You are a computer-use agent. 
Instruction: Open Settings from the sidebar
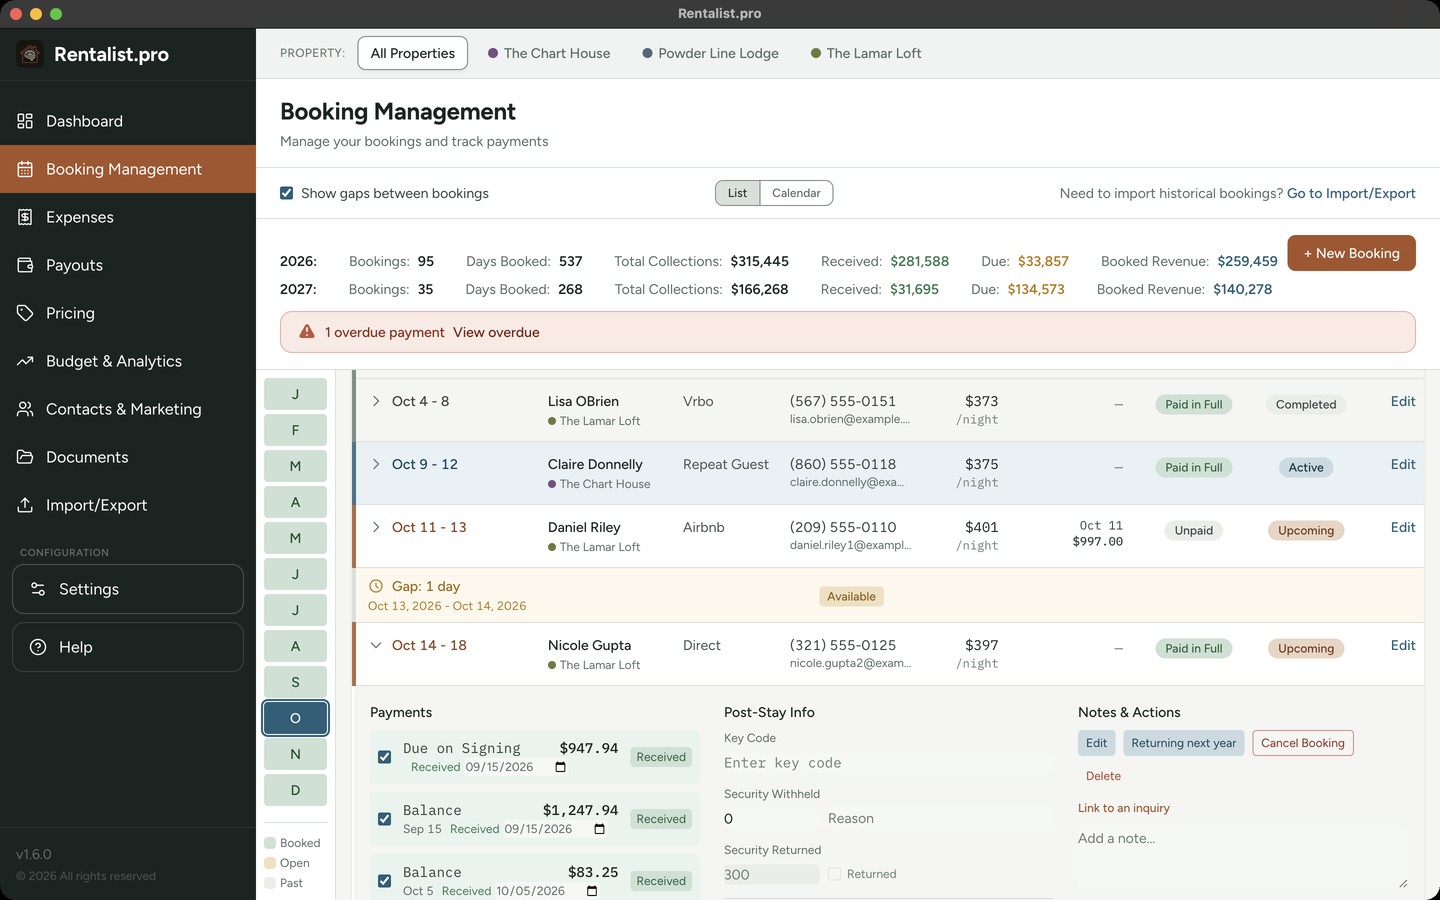pos(128,589)
